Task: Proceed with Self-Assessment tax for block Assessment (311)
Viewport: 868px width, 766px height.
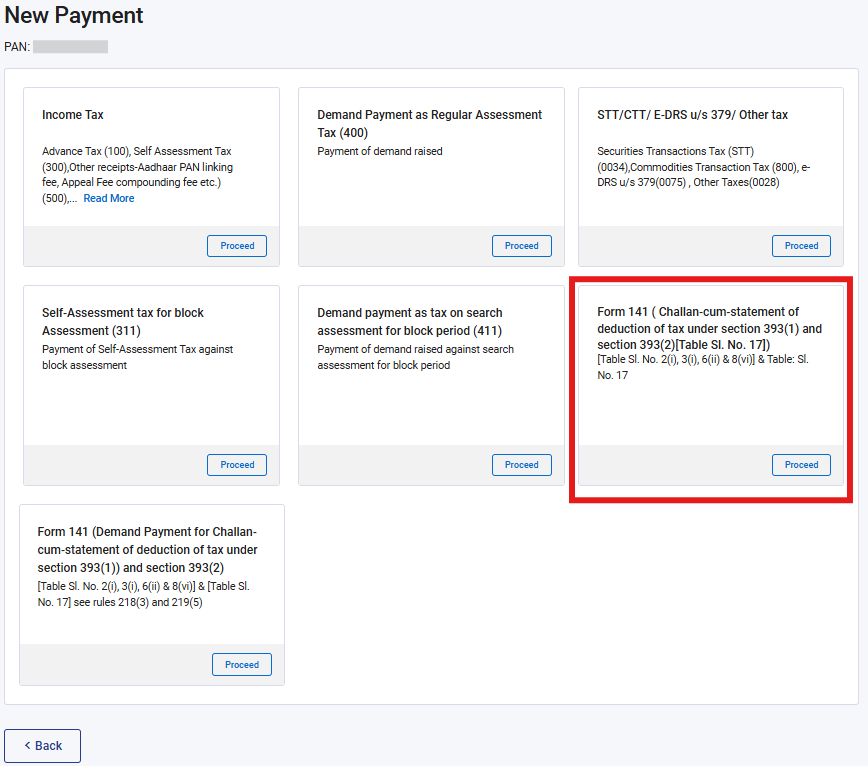Action: tap(237, 465)
